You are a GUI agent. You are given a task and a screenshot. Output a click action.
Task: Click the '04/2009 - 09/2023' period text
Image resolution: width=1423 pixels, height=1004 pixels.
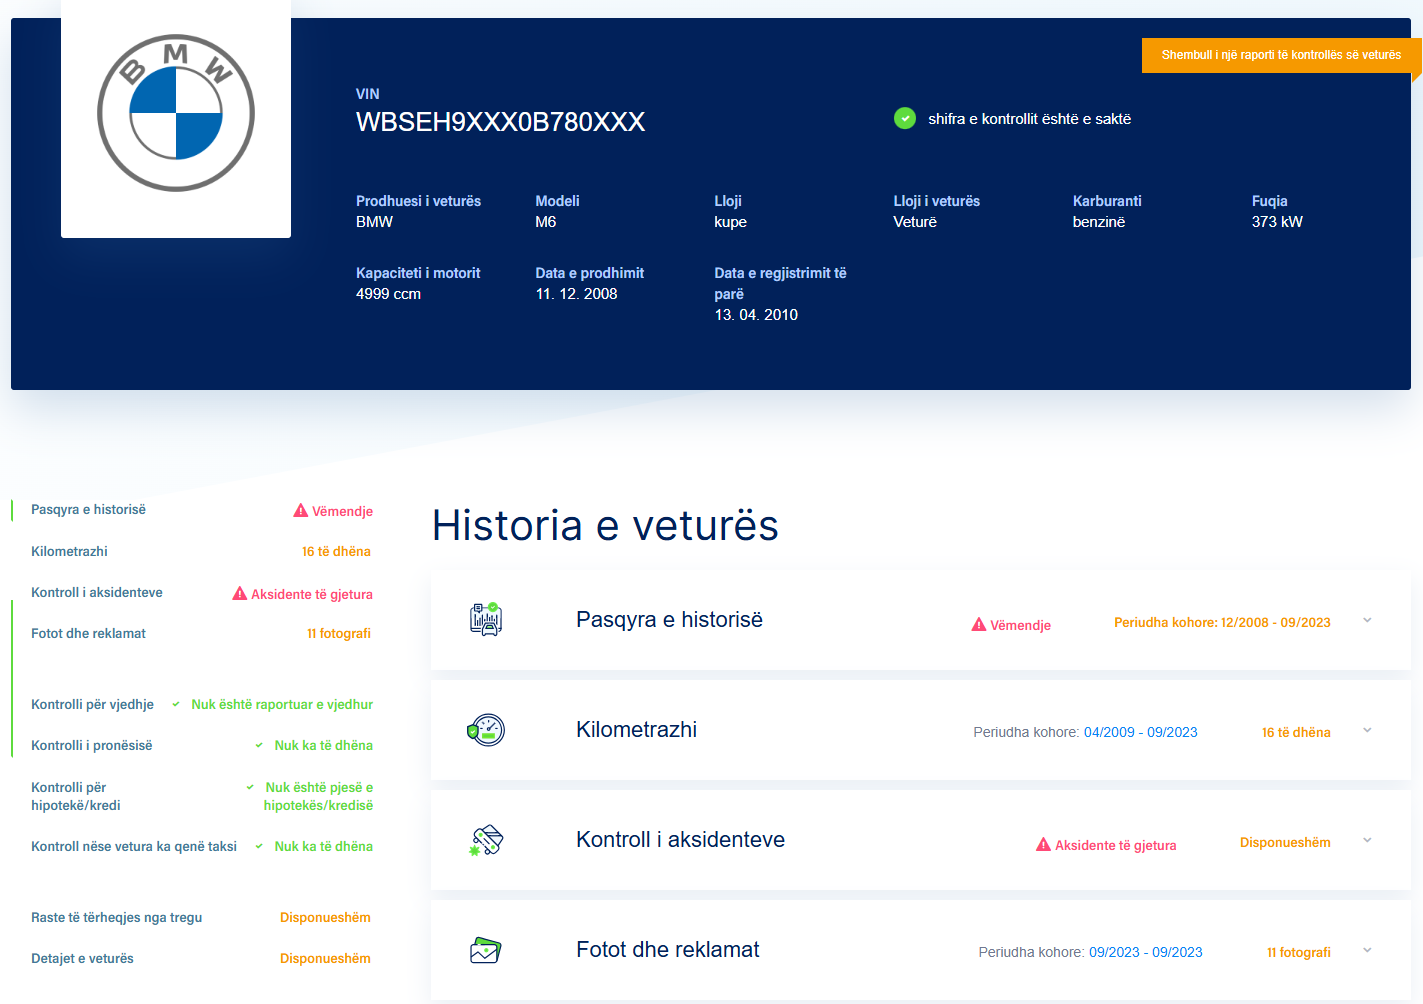(1141, 733)
